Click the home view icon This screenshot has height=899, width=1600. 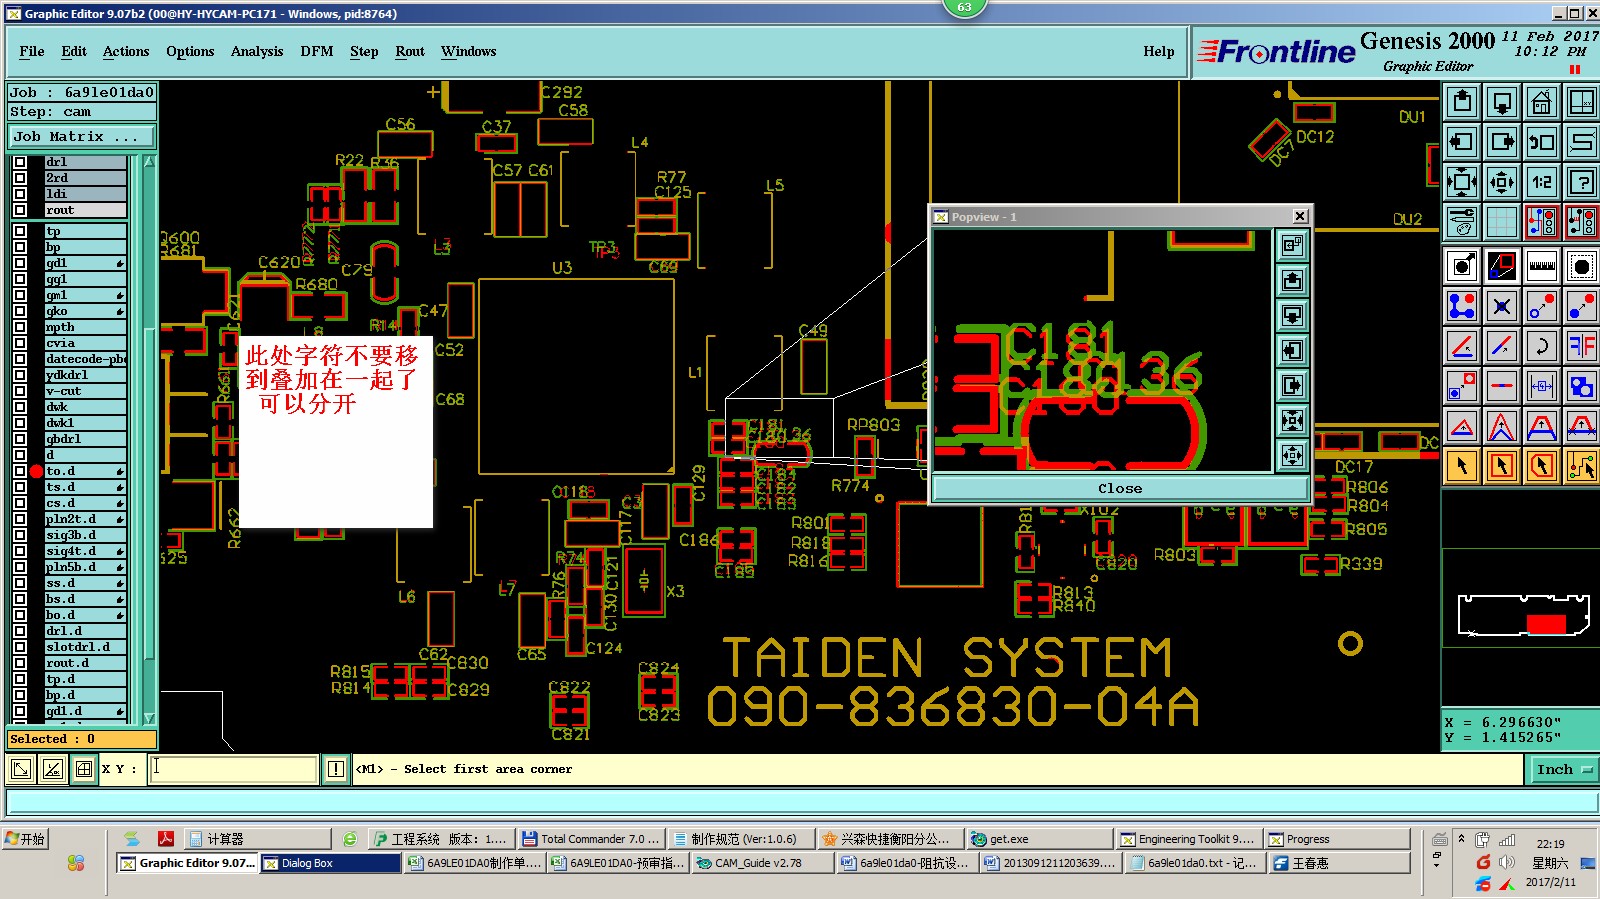(x=1542, y=101)
